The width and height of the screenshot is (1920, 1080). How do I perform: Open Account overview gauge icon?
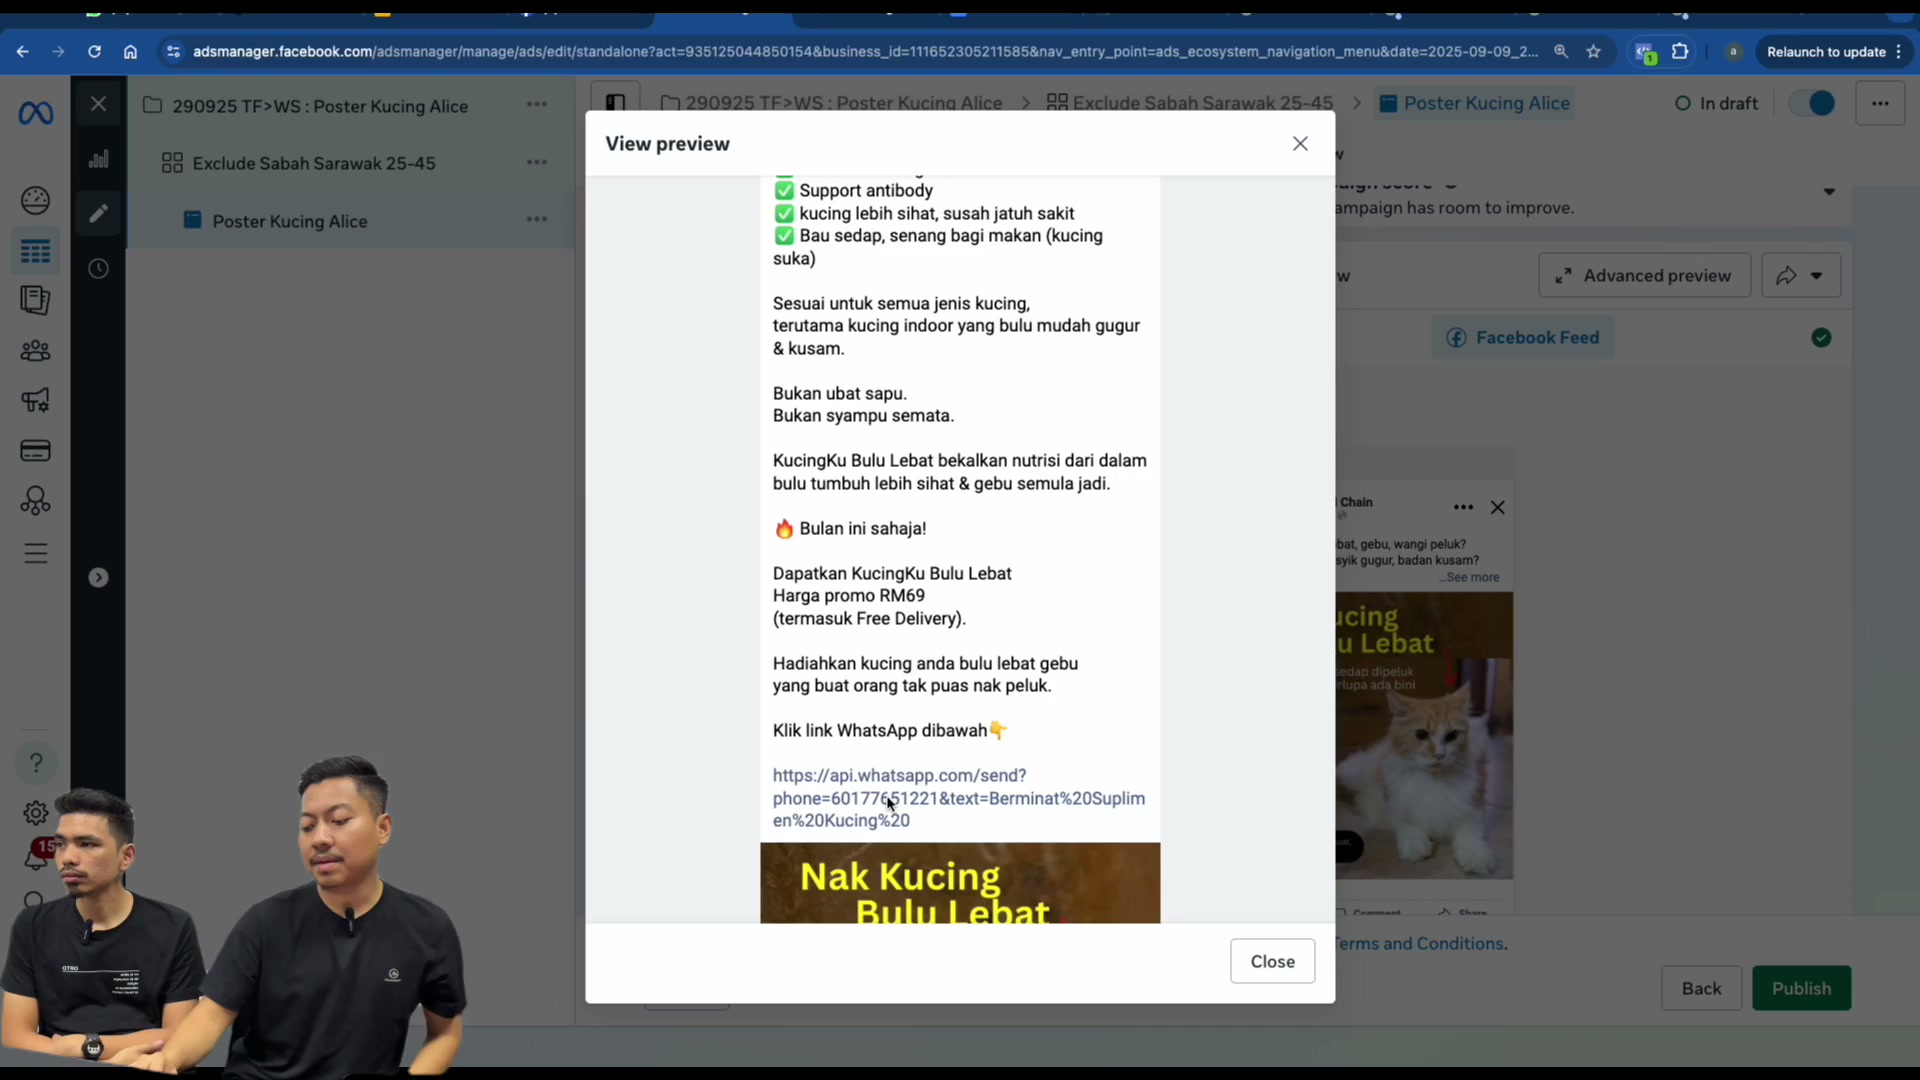coord(35,200)
